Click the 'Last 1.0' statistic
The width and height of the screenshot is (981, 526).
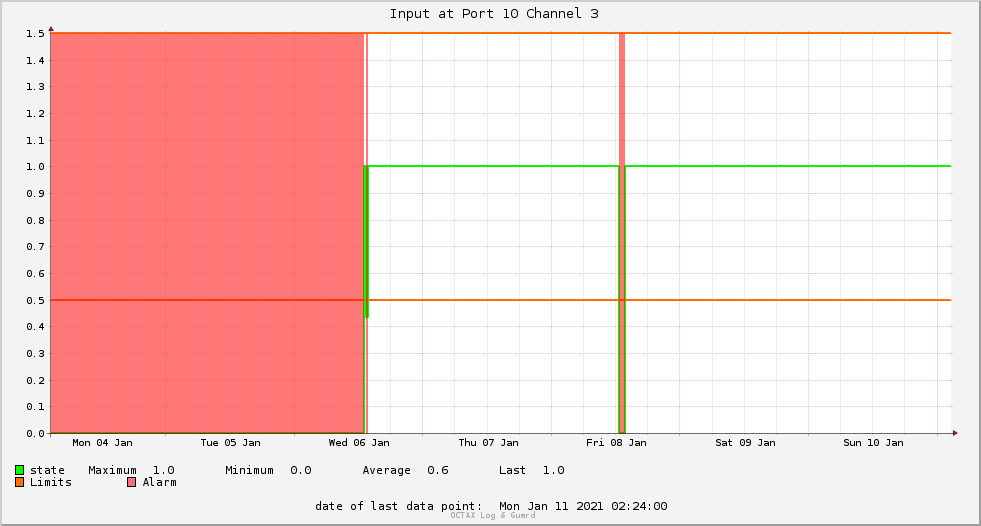(532, 470)
